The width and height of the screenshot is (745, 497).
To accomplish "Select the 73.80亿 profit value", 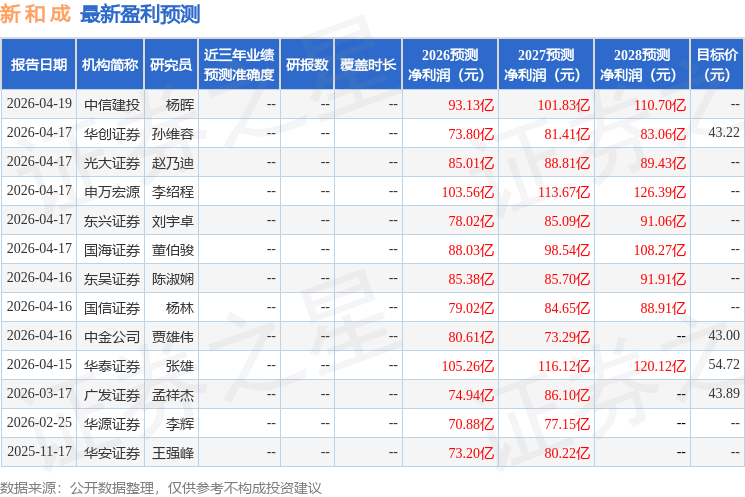I will click(471, 134).
